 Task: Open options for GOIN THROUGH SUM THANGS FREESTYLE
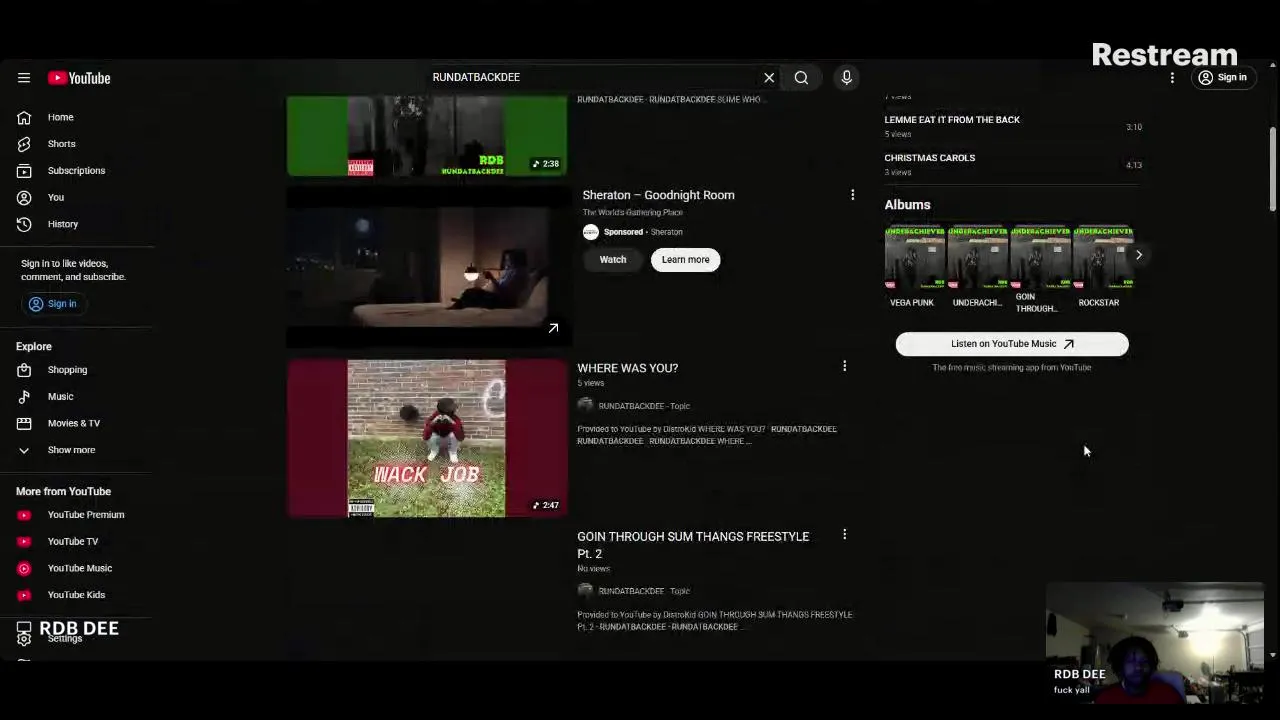point(844,535)
